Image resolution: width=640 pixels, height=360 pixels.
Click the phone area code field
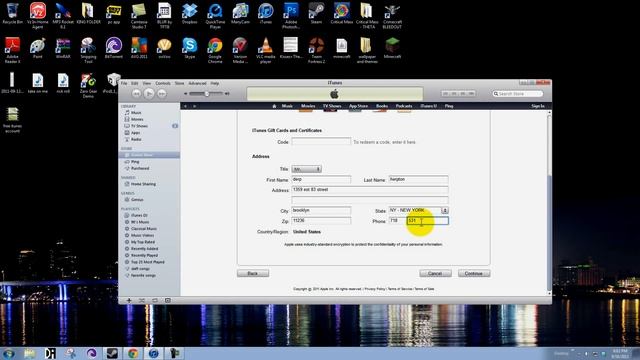[396, 221]
